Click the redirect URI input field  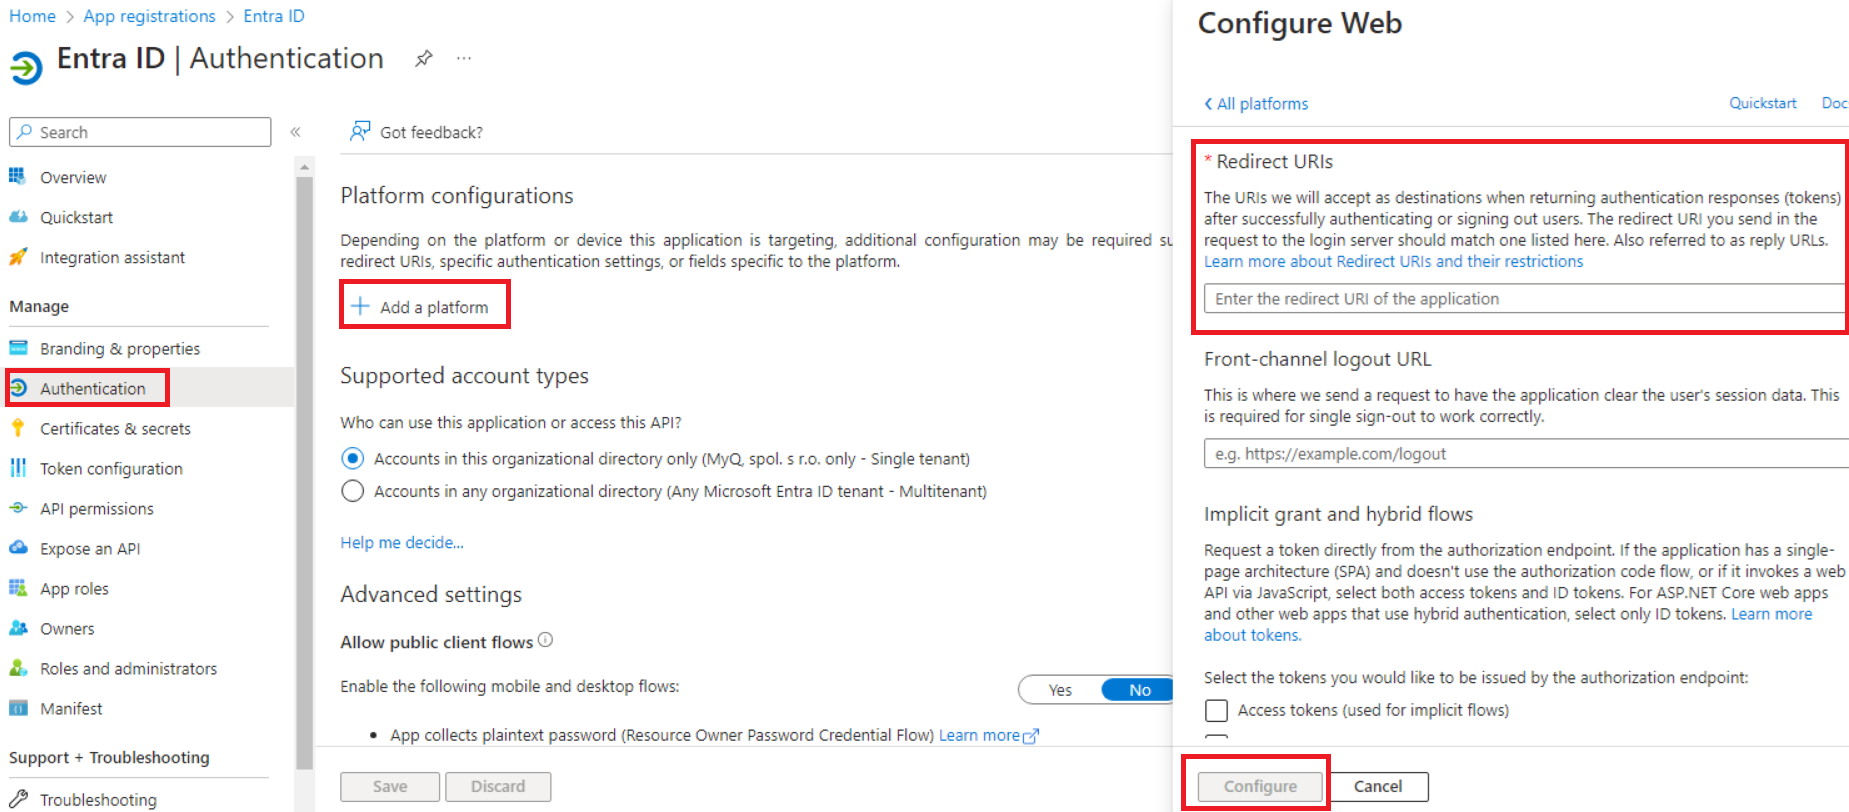point(1520,298)
